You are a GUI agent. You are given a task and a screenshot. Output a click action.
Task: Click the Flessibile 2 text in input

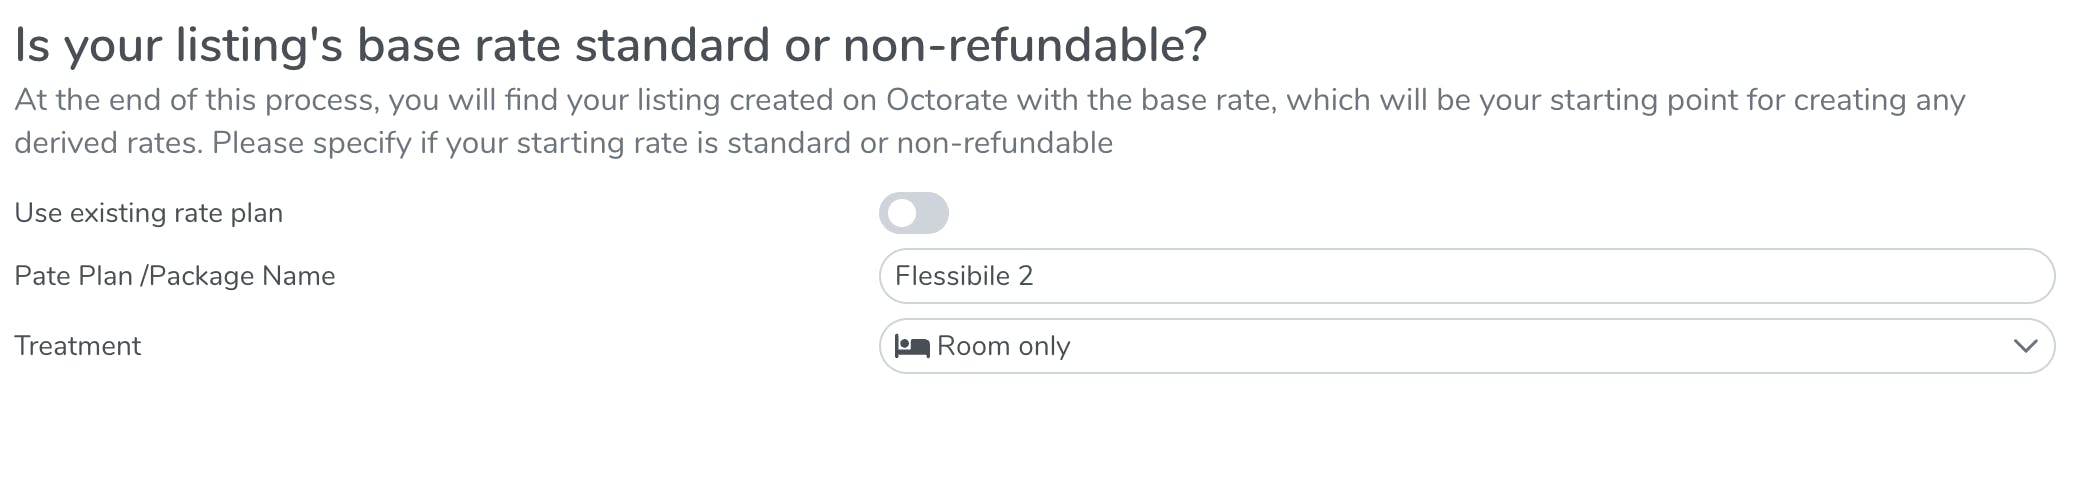pos(963,276)
